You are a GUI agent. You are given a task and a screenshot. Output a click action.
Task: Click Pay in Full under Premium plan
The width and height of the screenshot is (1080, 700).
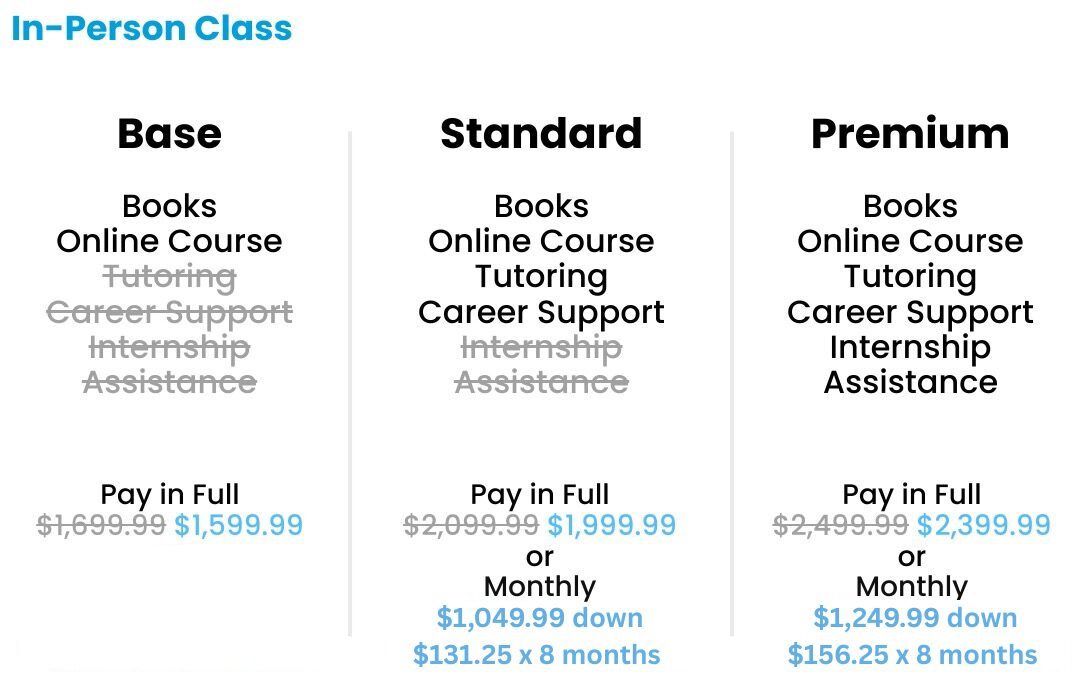pos(912,494)
